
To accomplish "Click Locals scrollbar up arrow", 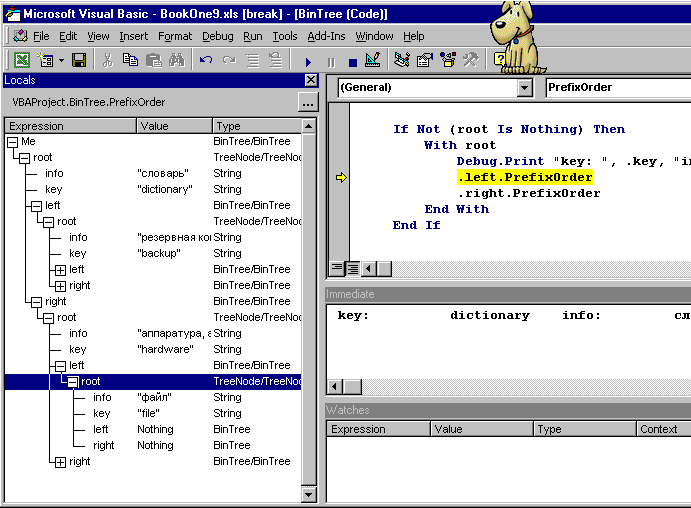I will tap(308, 126).
